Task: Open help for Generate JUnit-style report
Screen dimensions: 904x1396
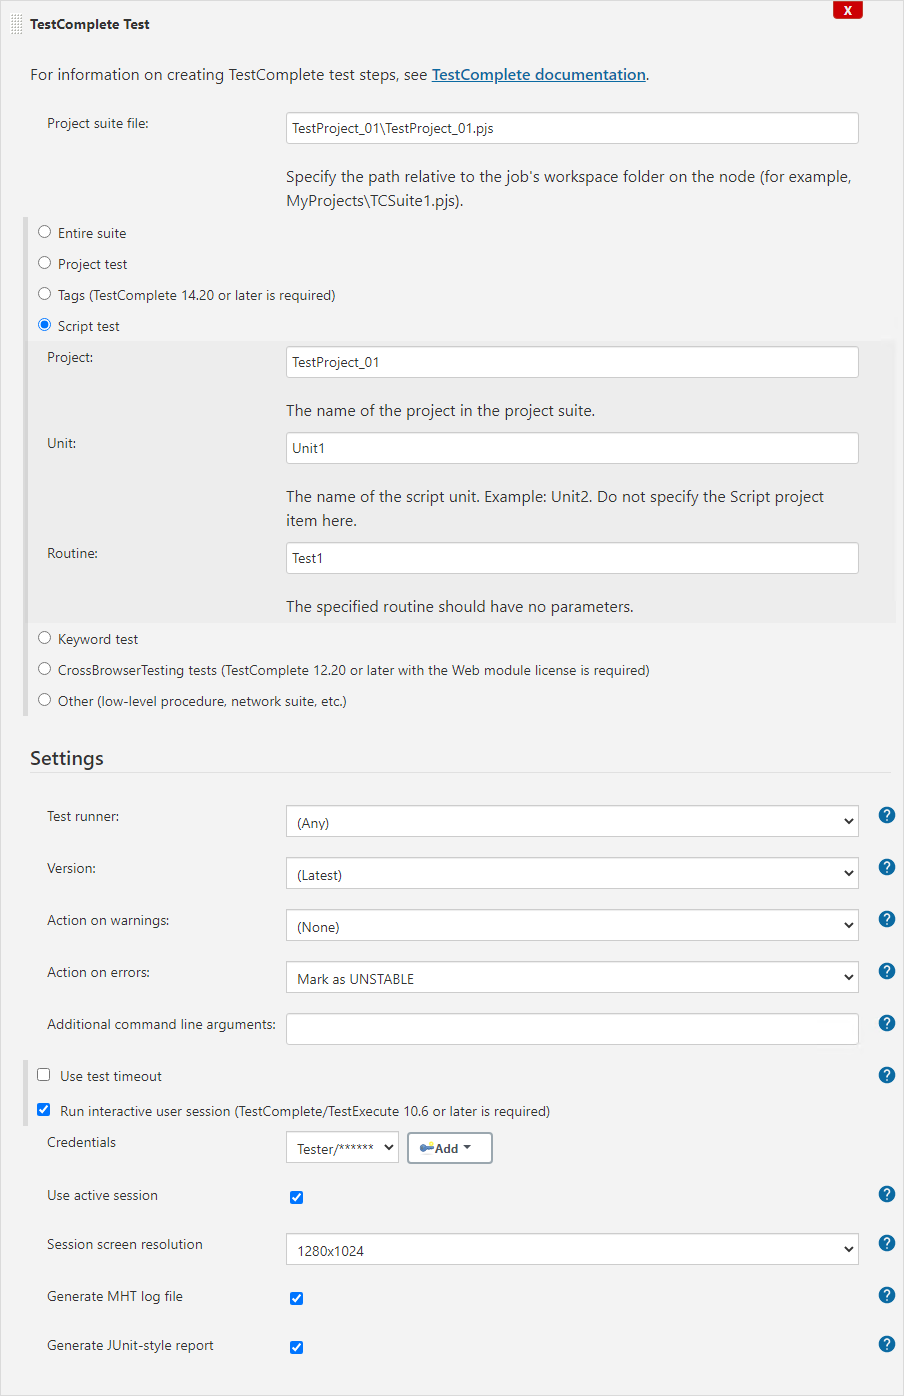Action: 886,1344
